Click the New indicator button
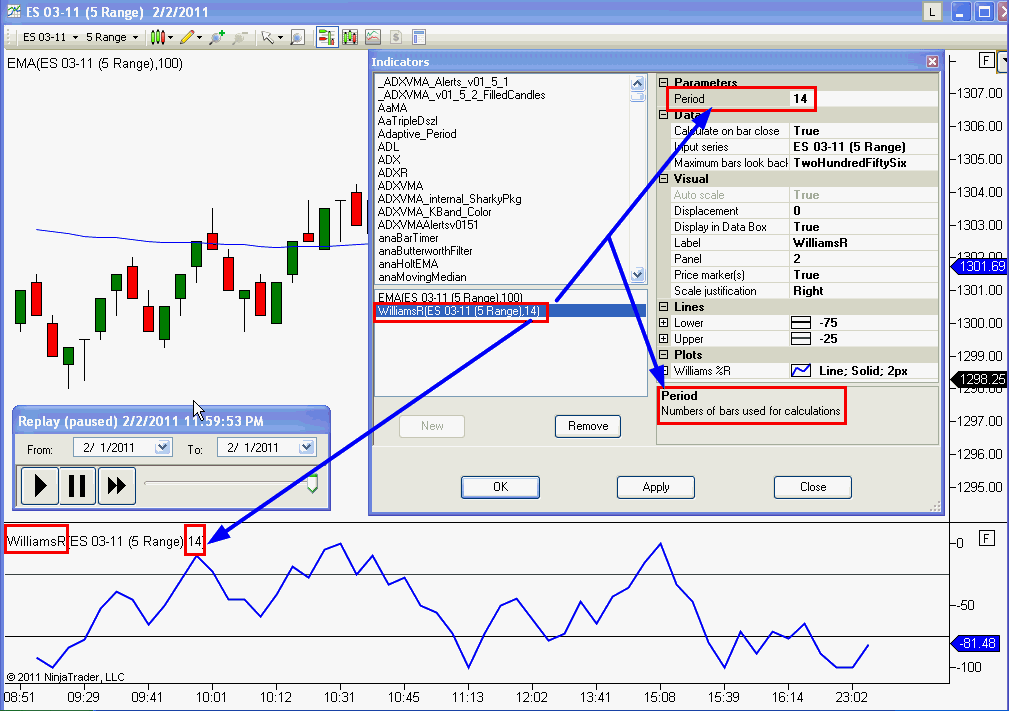This screenshot has width=1009, height=711. click(x=432, y=426)
